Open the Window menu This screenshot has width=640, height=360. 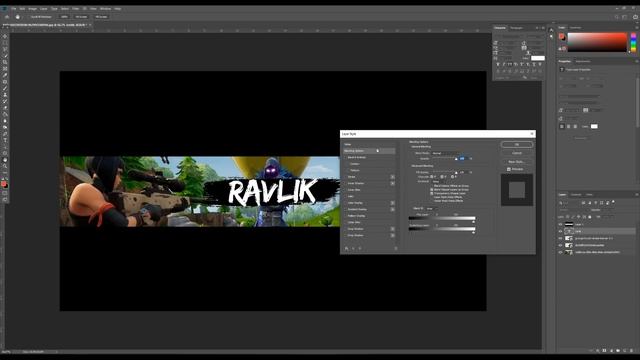pos(105,9)
